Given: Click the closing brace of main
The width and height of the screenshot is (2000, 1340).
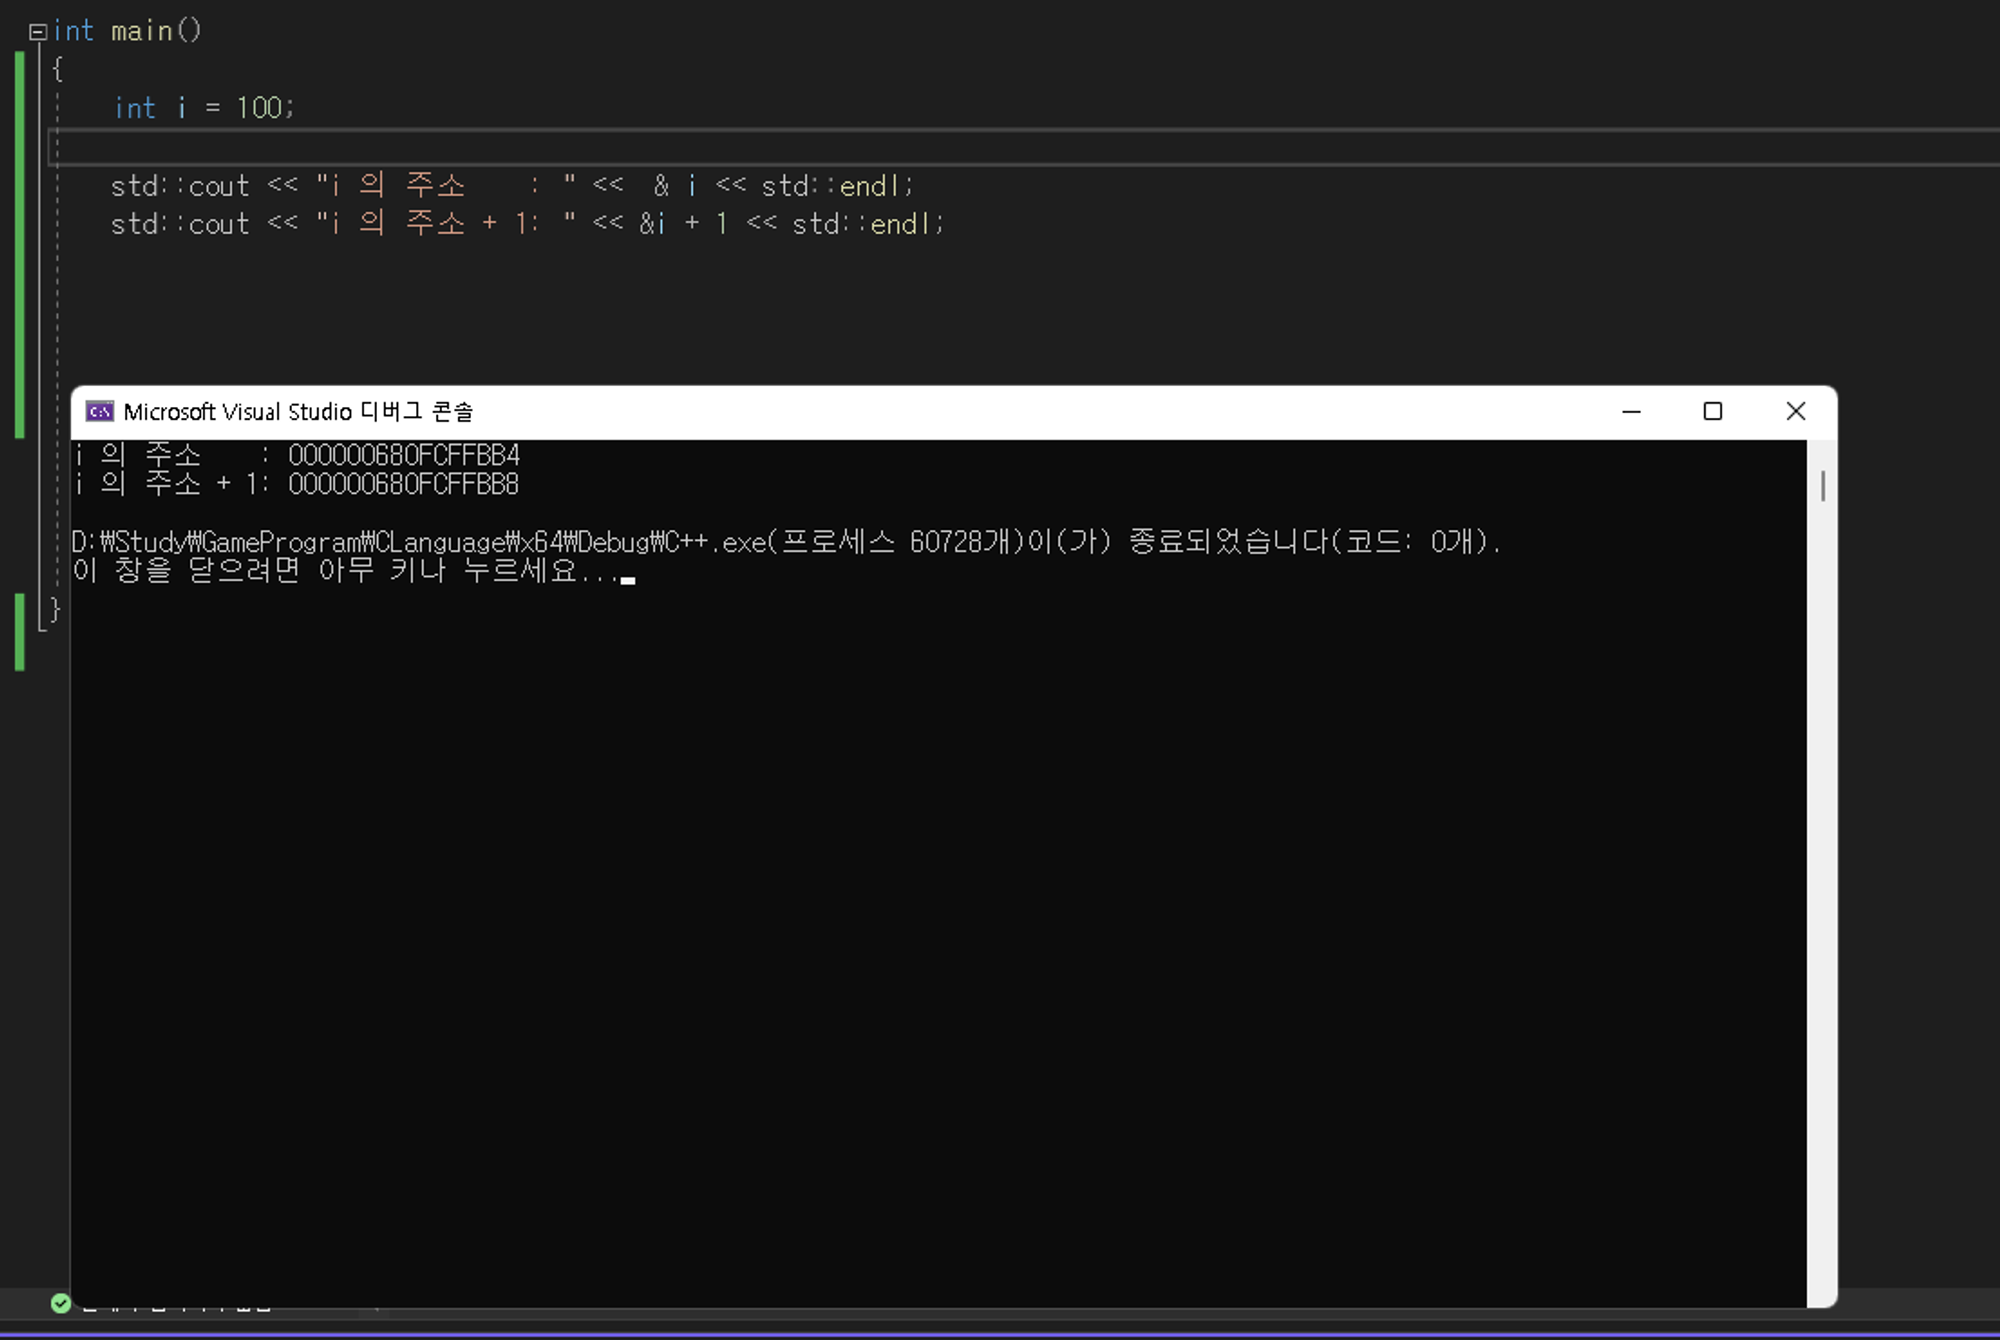Looking at the screenshot, I should tap(55, 609).
